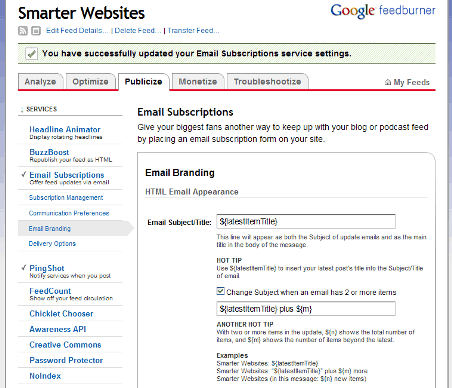Click the green success checkmark icon
Image resolution: width=452 pixels, height=388 pixels.
coord(31,53)
